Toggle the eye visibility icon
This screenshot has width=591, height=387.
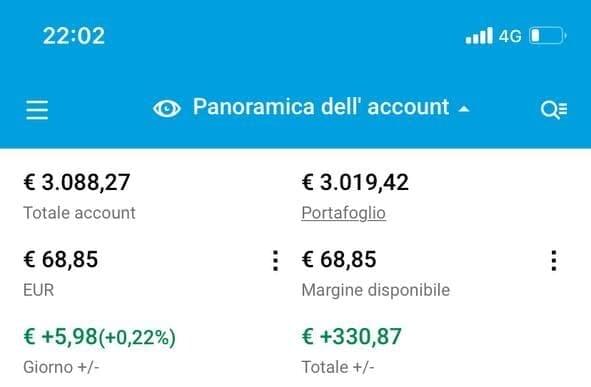(x=167, y=109)
